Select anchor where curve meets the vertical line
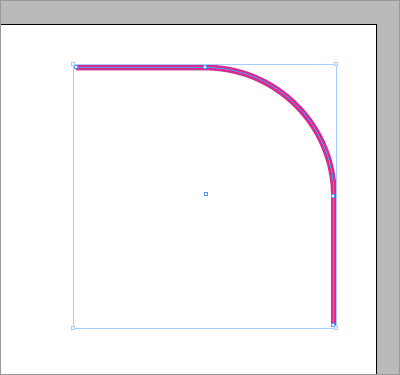 click(x=333, y=196)
